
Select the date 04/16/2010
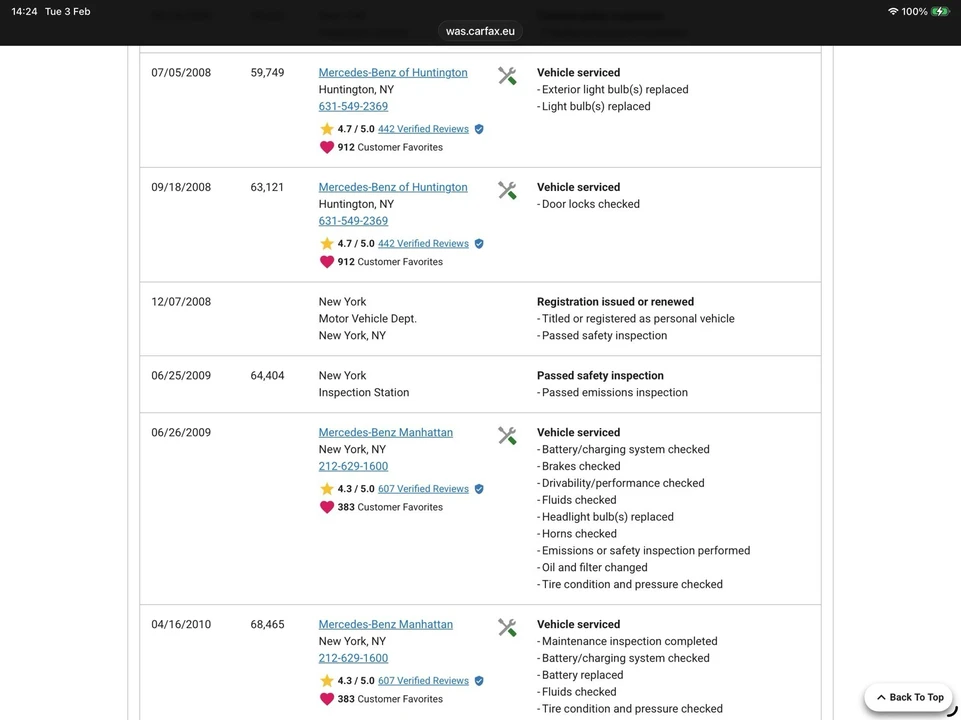[x=181, y=624]
